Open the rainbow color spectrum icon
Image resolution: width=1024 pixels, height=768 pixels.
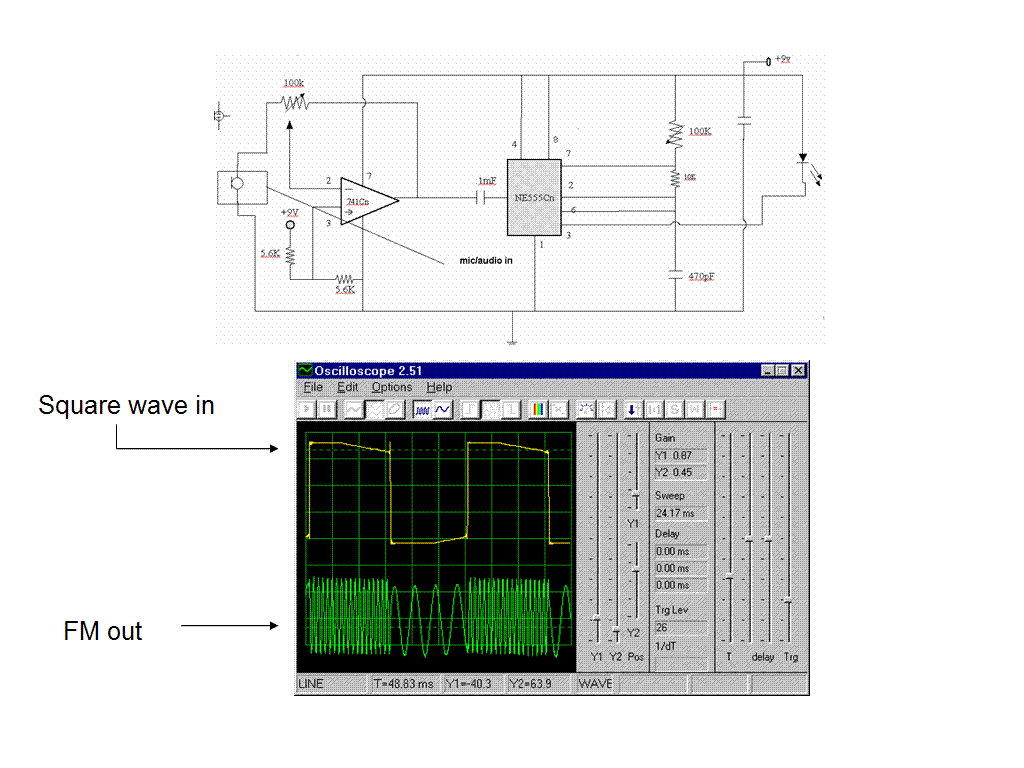click(538, 409)
